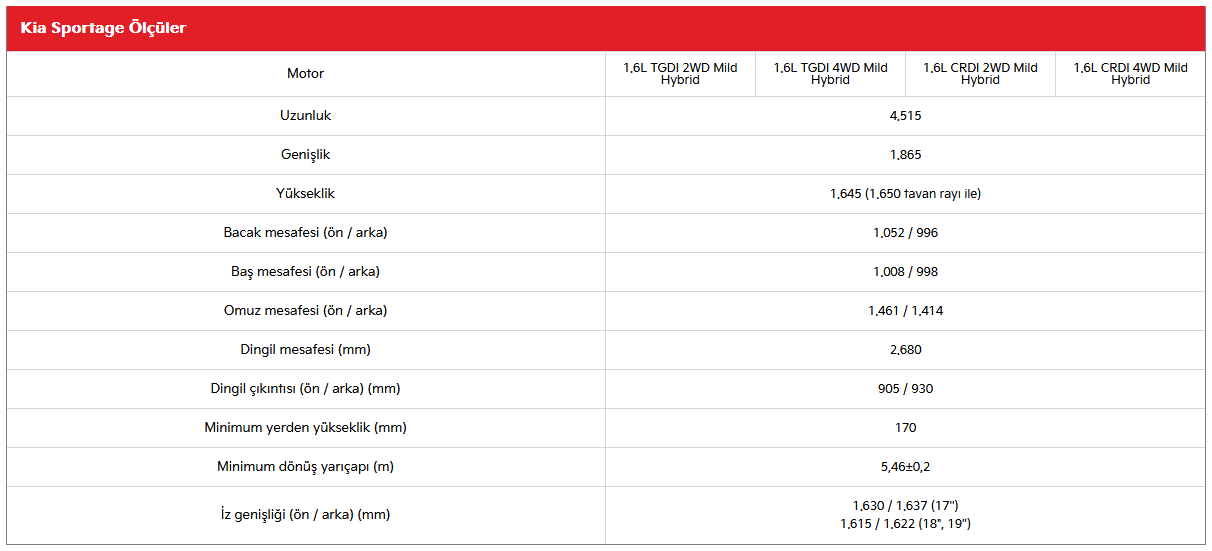Select the 'İz genişliği (ön / arka) (mm)' label
This screenshot has height=551, width=1212.
pos(305,516)
